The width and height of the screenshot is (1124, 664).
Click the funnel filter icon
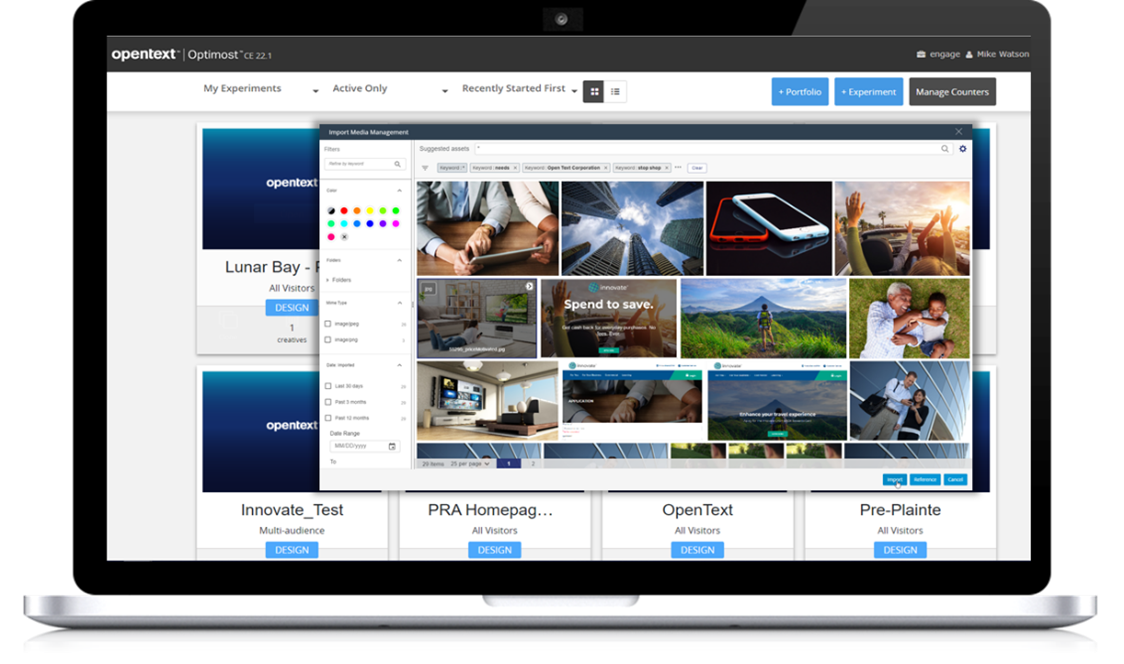click(425, 168)
